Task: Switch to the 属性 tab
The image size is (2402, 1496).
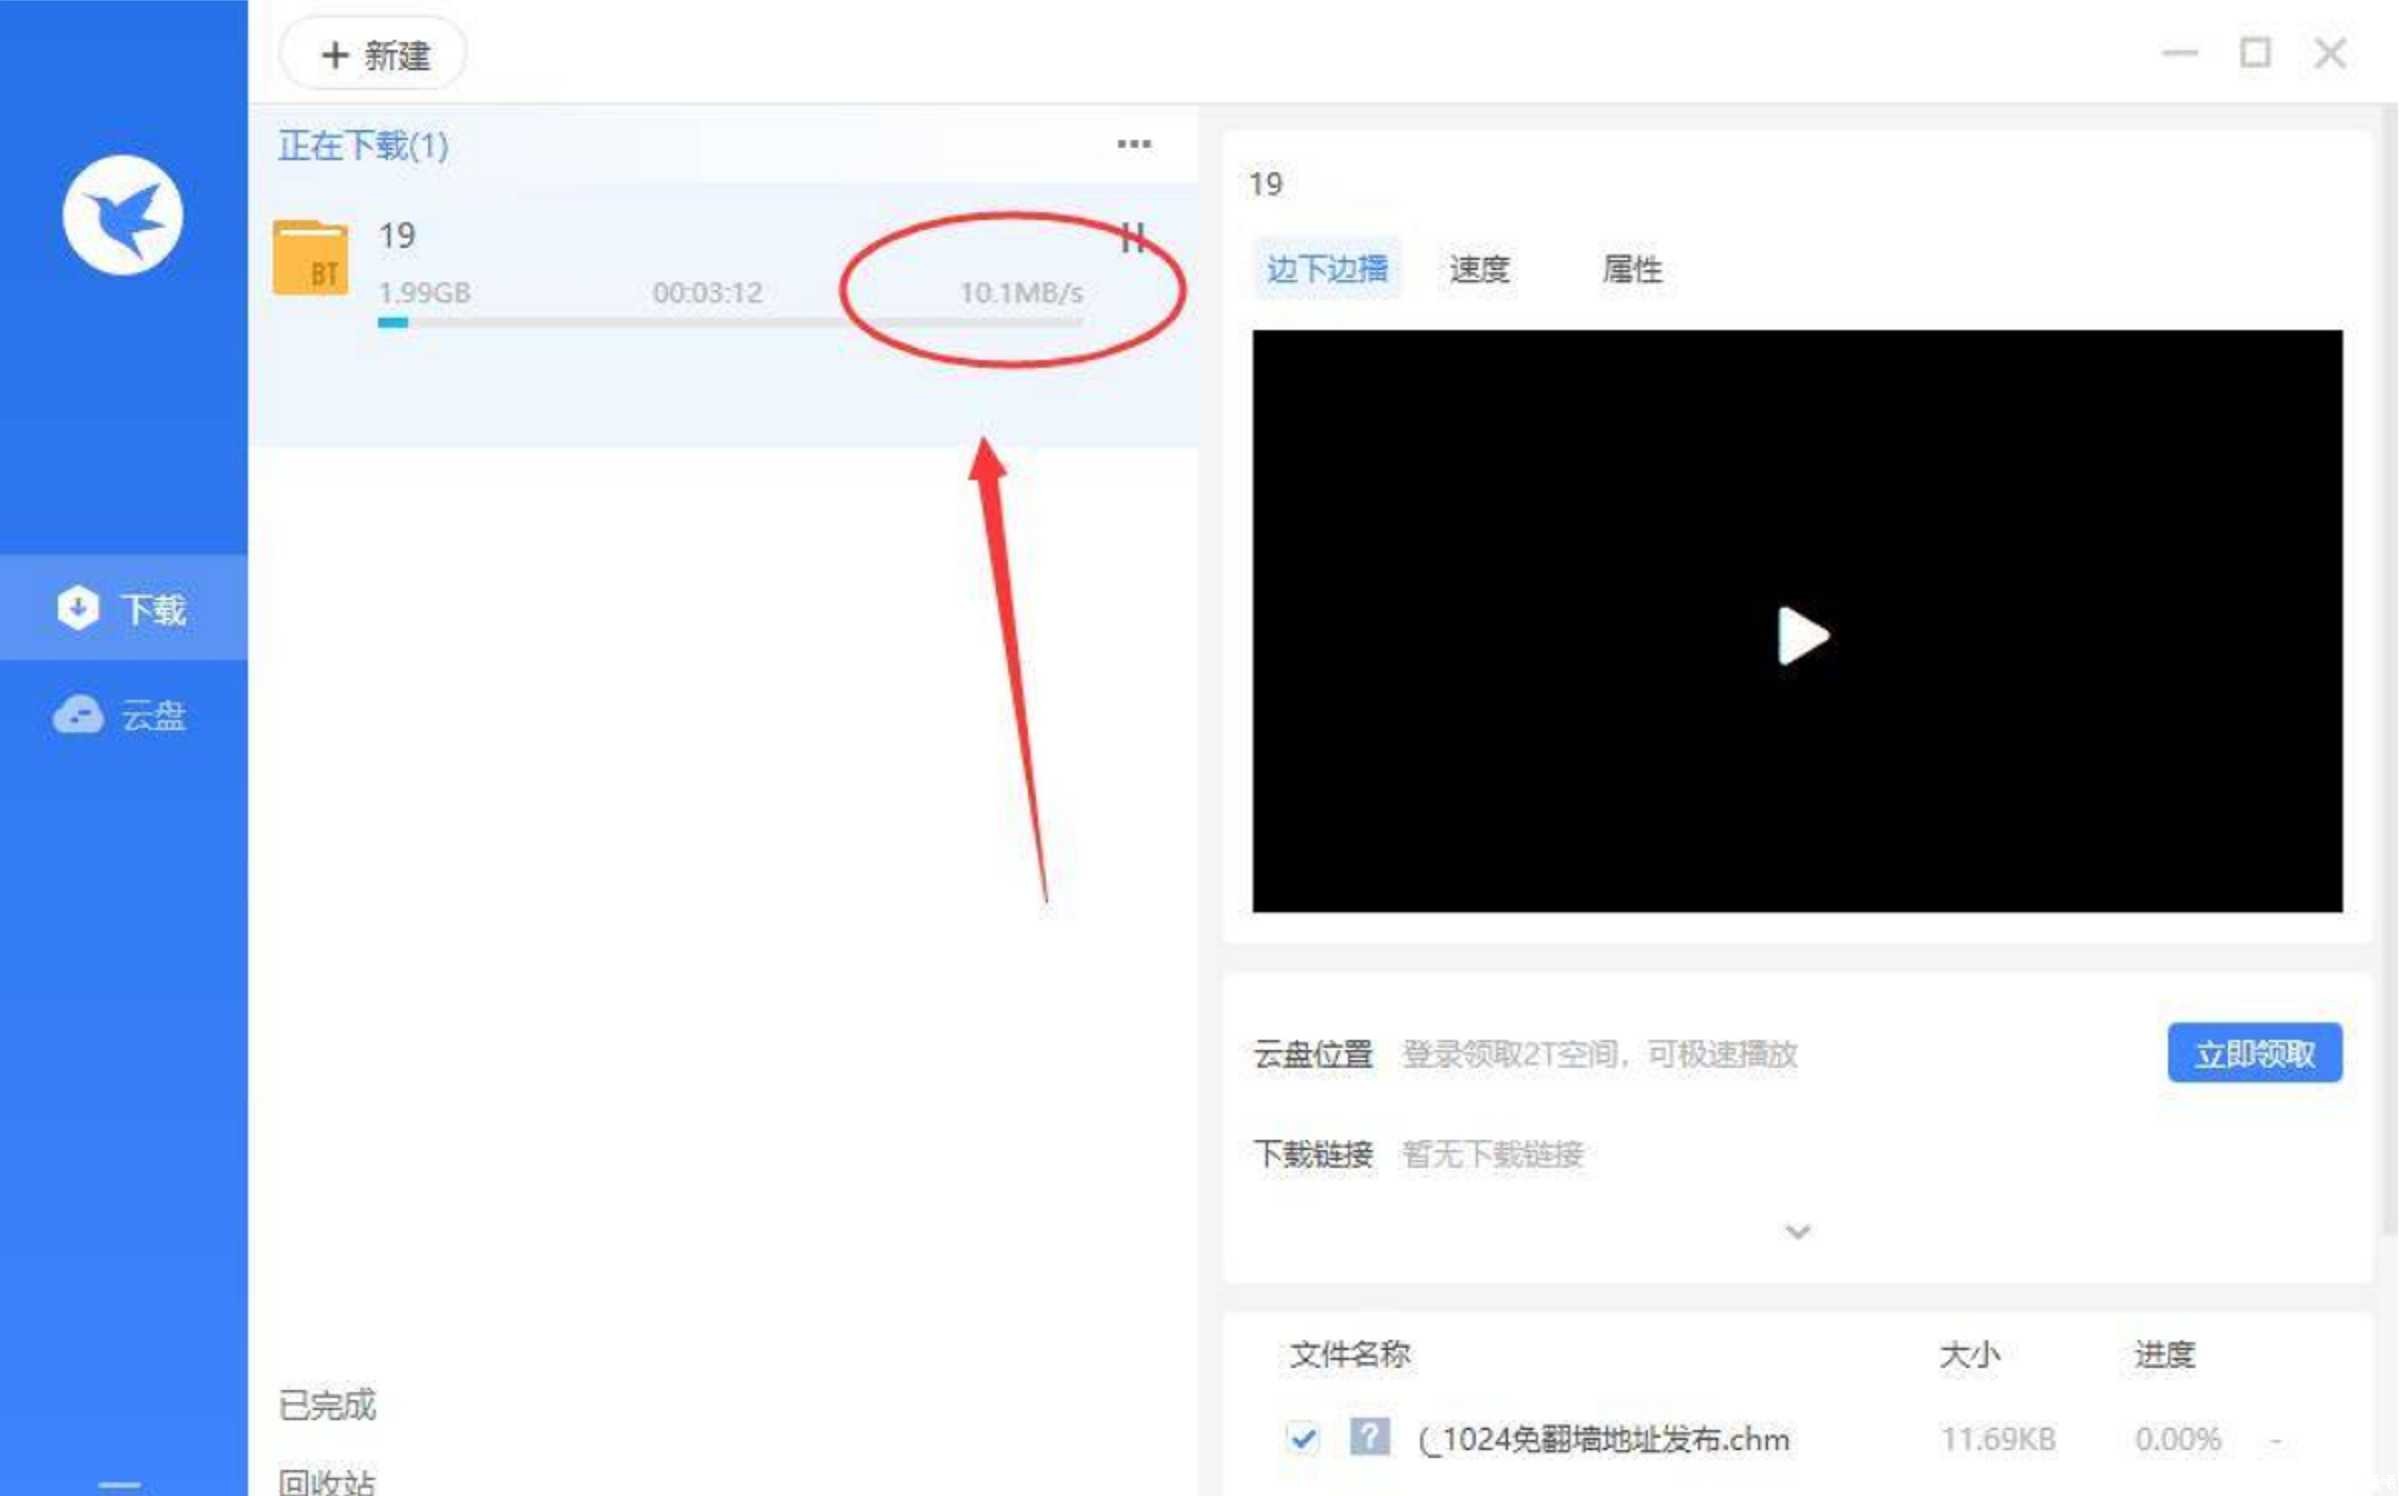Action: (x=1632, y=268)
